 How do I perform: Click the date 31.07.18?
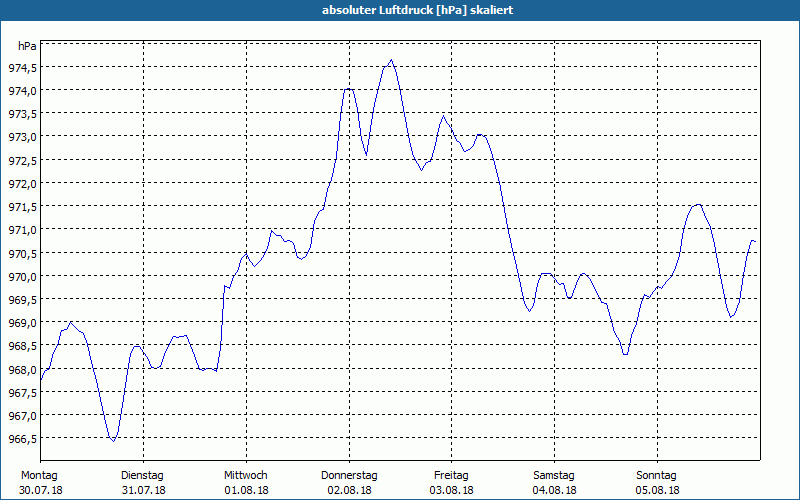tap(143, 490)
